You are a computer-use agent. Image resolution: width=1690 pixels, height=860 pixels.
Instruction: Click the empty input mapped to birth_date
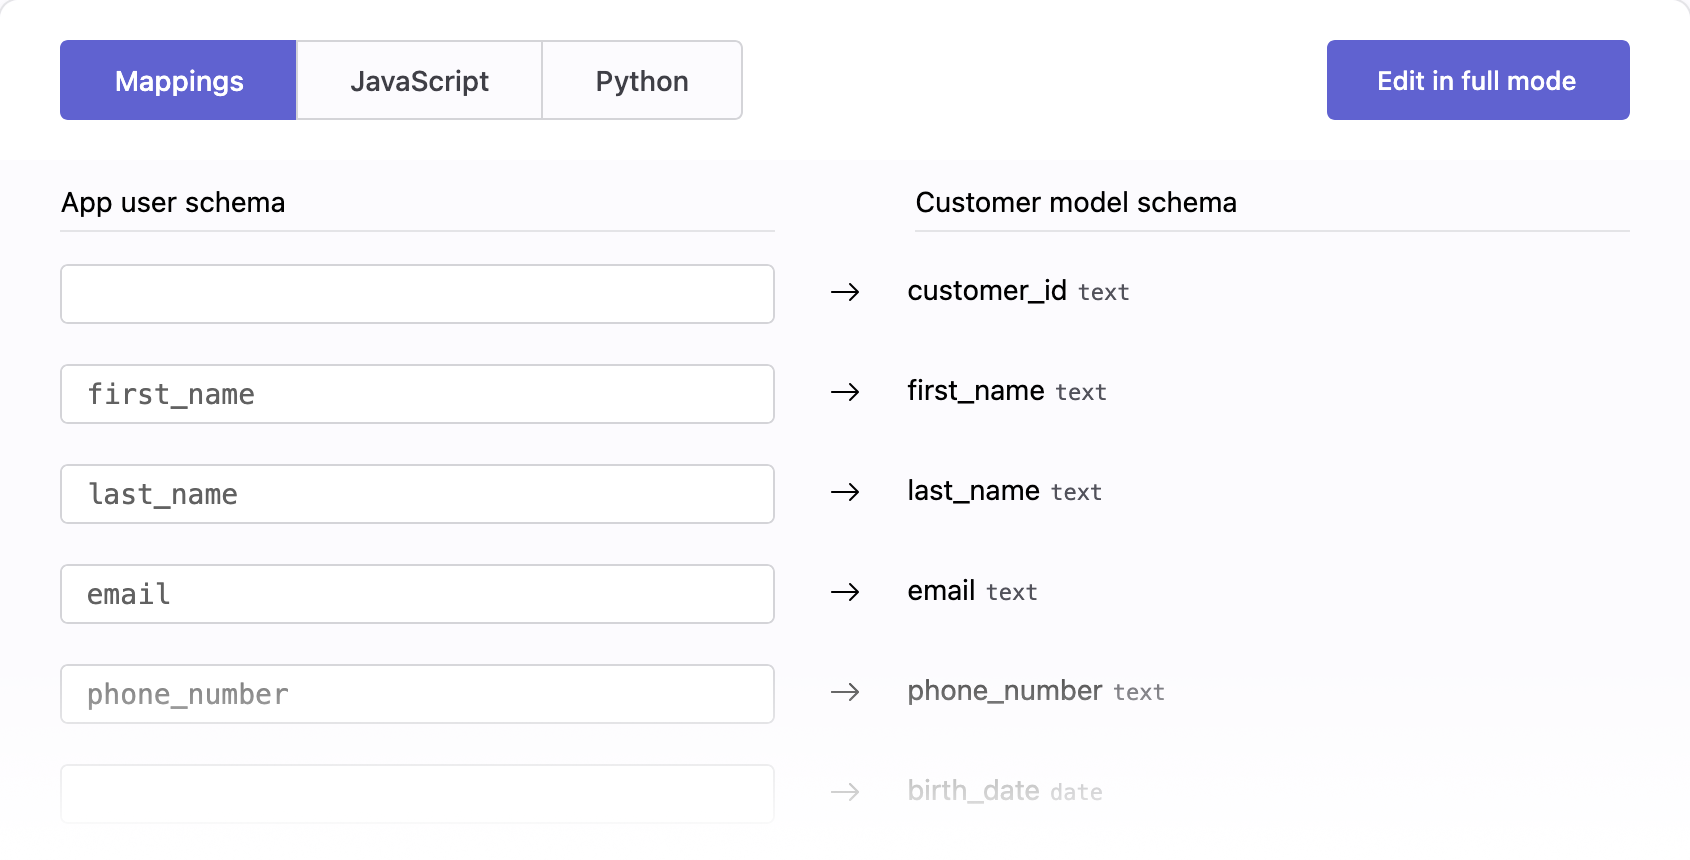pos(417,794)
